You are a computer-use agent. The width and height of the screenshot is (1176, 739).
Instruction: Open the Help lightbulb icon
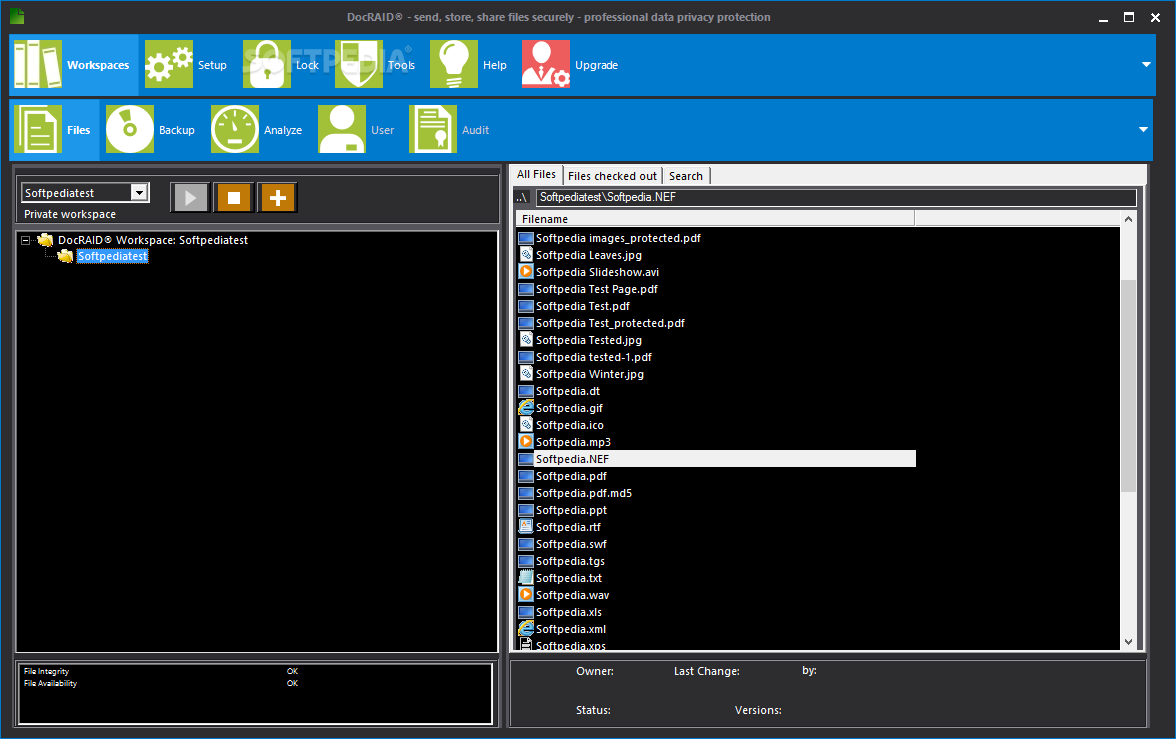pos(454,65)
